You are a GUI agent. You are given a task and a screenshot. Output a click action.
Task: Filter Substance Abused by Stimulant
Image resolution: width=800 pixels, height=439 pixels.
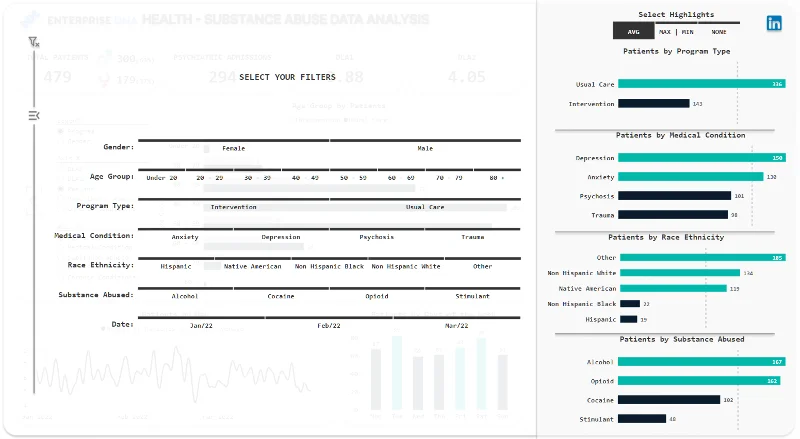473,296
